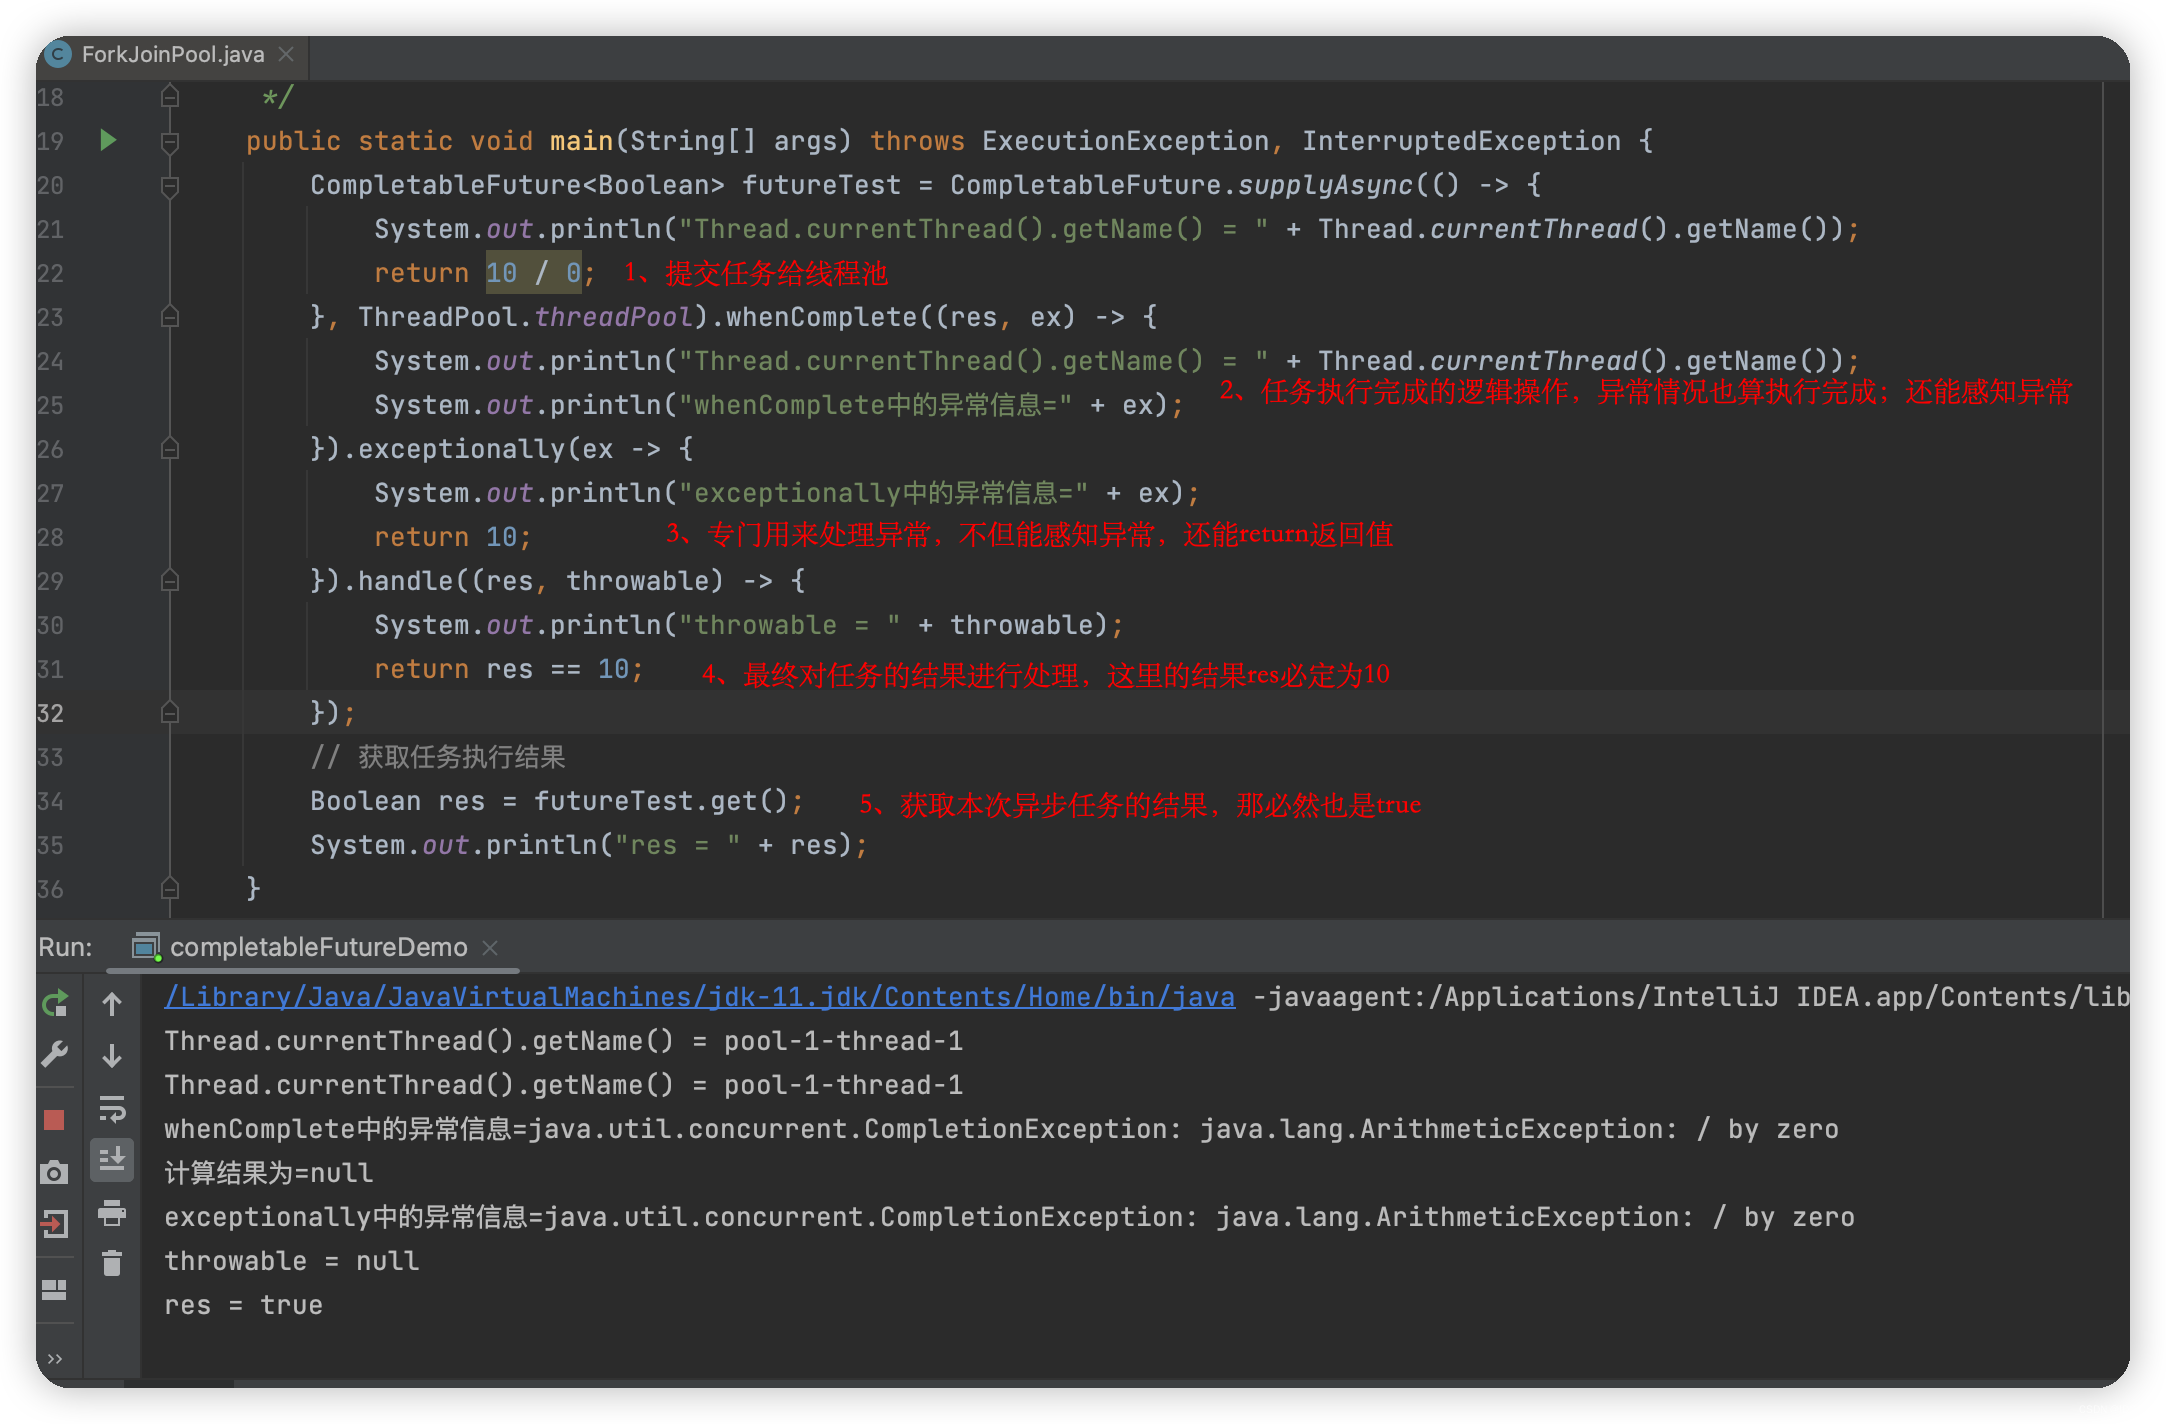The image size is (2166, 1424).
Task: Toggle fold end marker at line 36
Action: pyautogui.click(x=170, y=888)
